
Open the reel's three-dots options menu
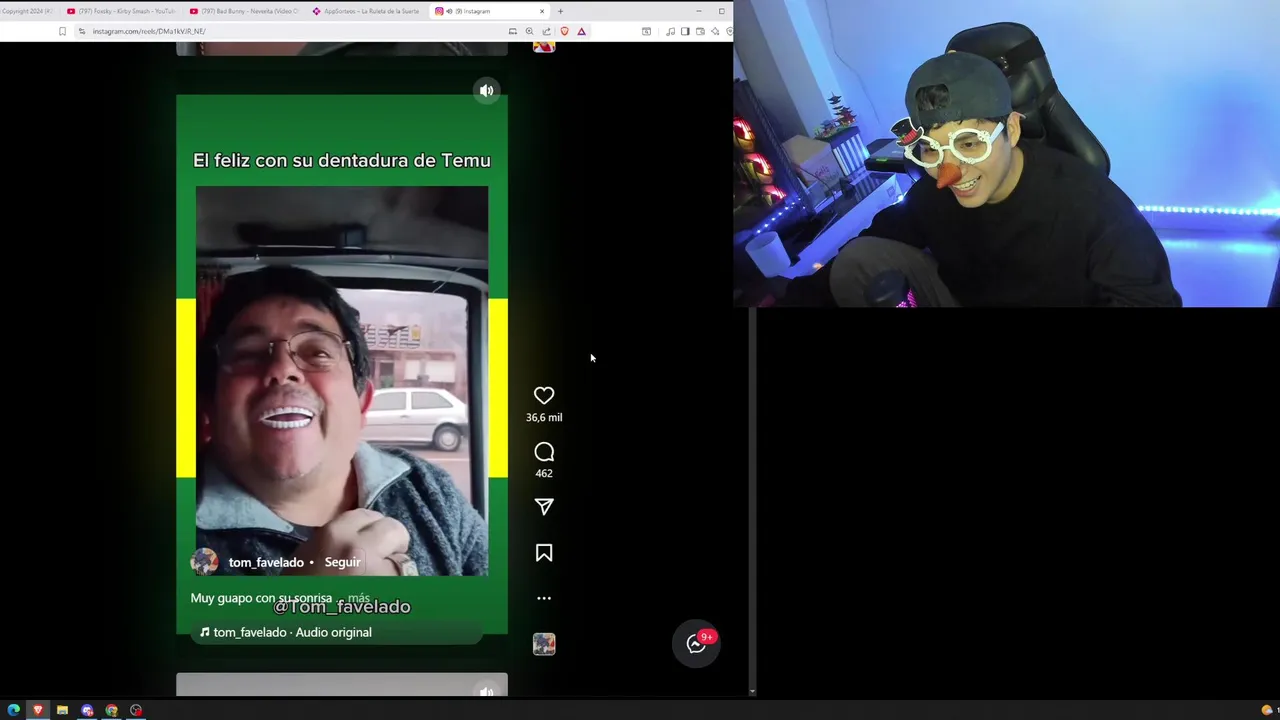(x=544, y=598)
